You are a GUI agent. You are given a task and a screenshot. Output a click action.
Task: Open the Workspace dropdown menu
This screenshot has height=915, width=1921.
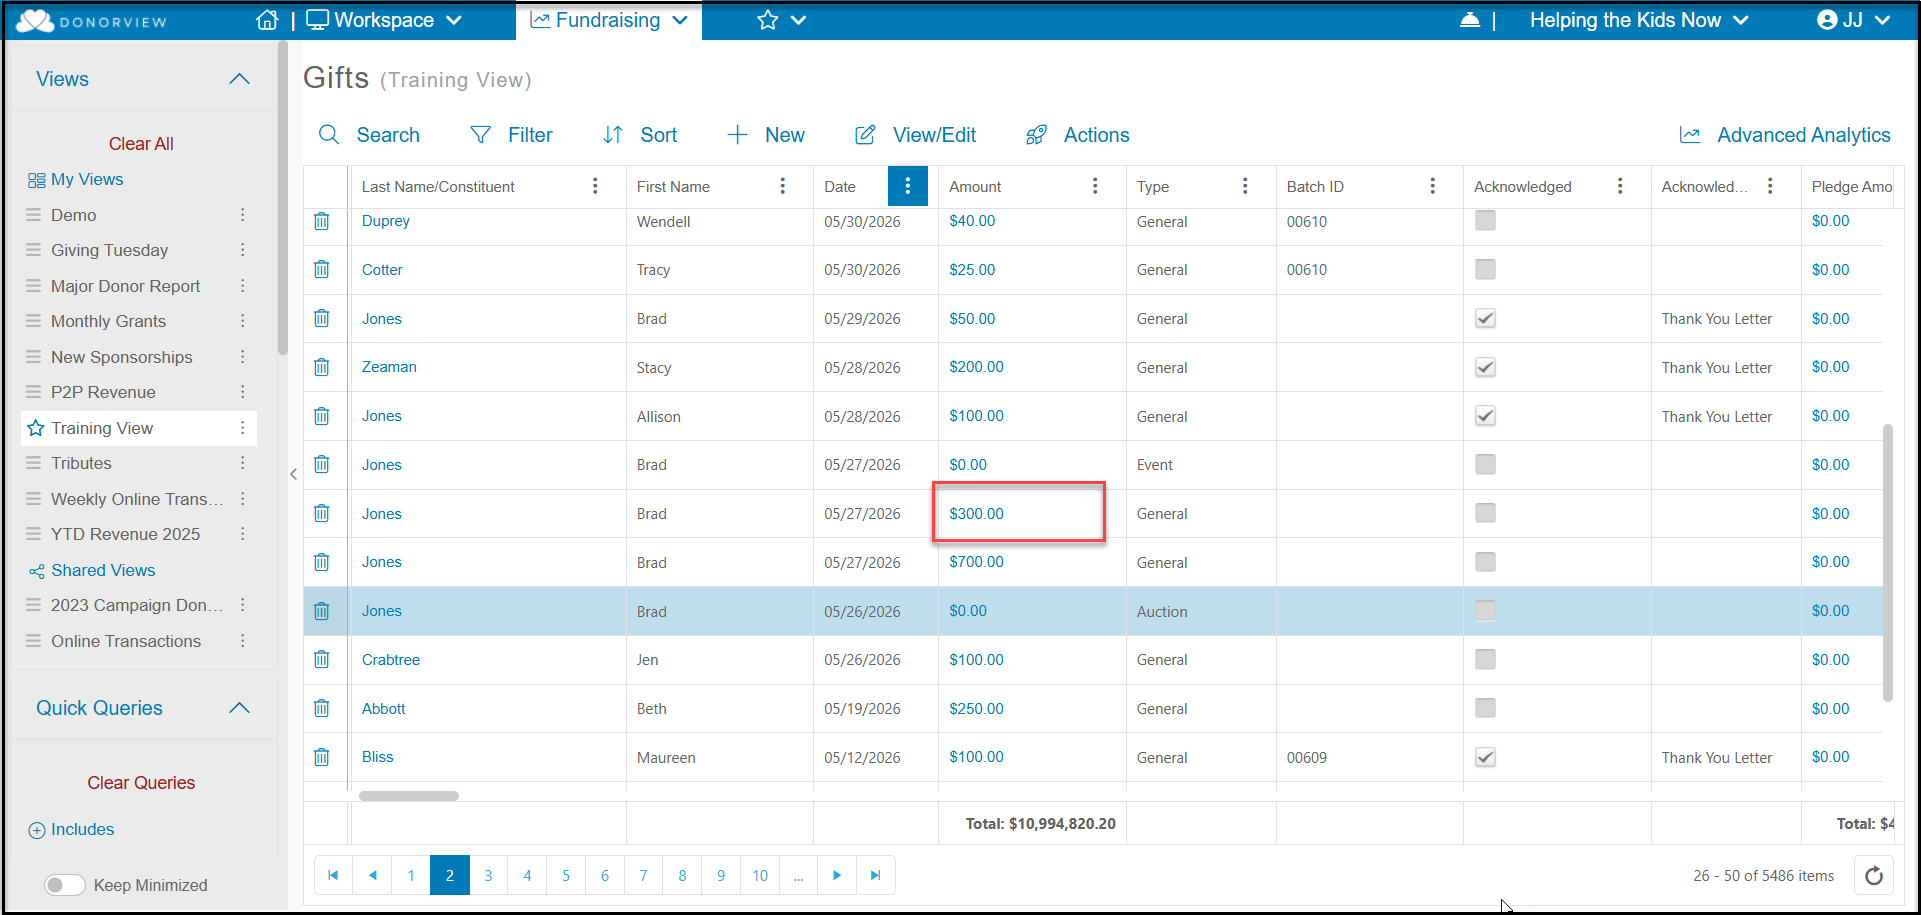click(384, 20)
